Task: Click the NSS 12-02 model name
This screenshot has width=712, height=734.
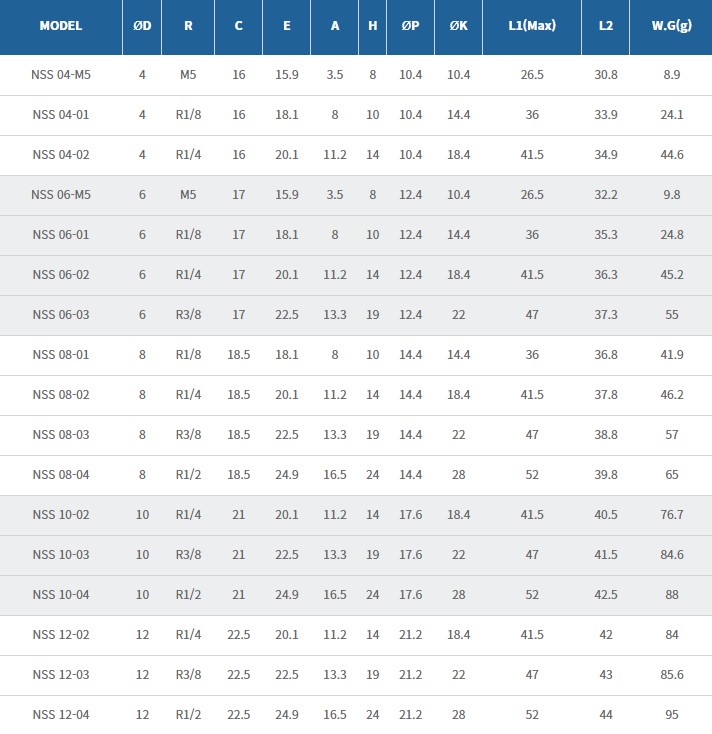Action: tap(61, 635)
